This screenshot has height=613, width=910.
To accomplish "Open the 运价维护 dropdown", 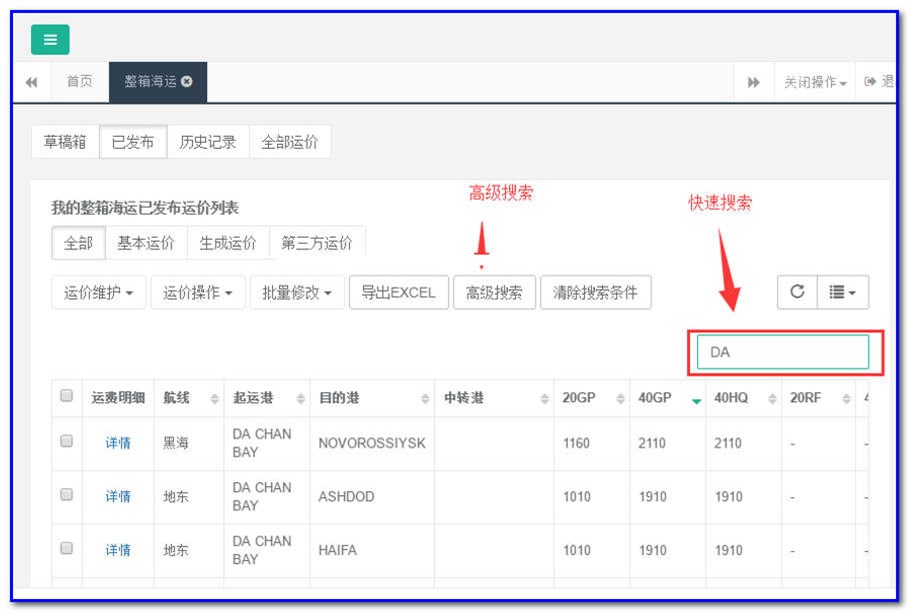I will [x=96, y=292].
